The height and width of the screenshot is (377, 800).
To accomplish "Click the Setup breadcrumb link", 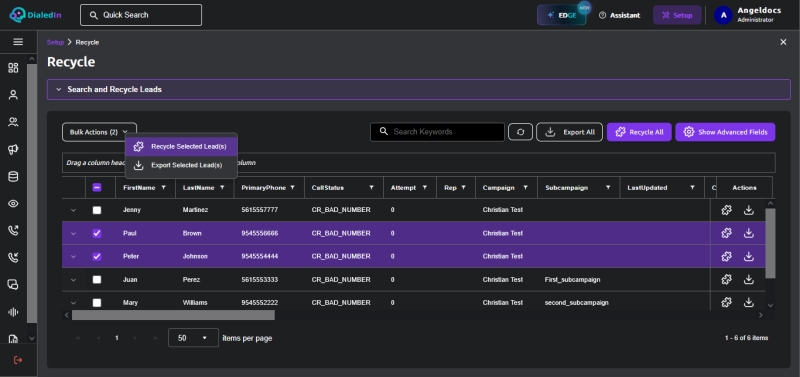I will (55, 42).
